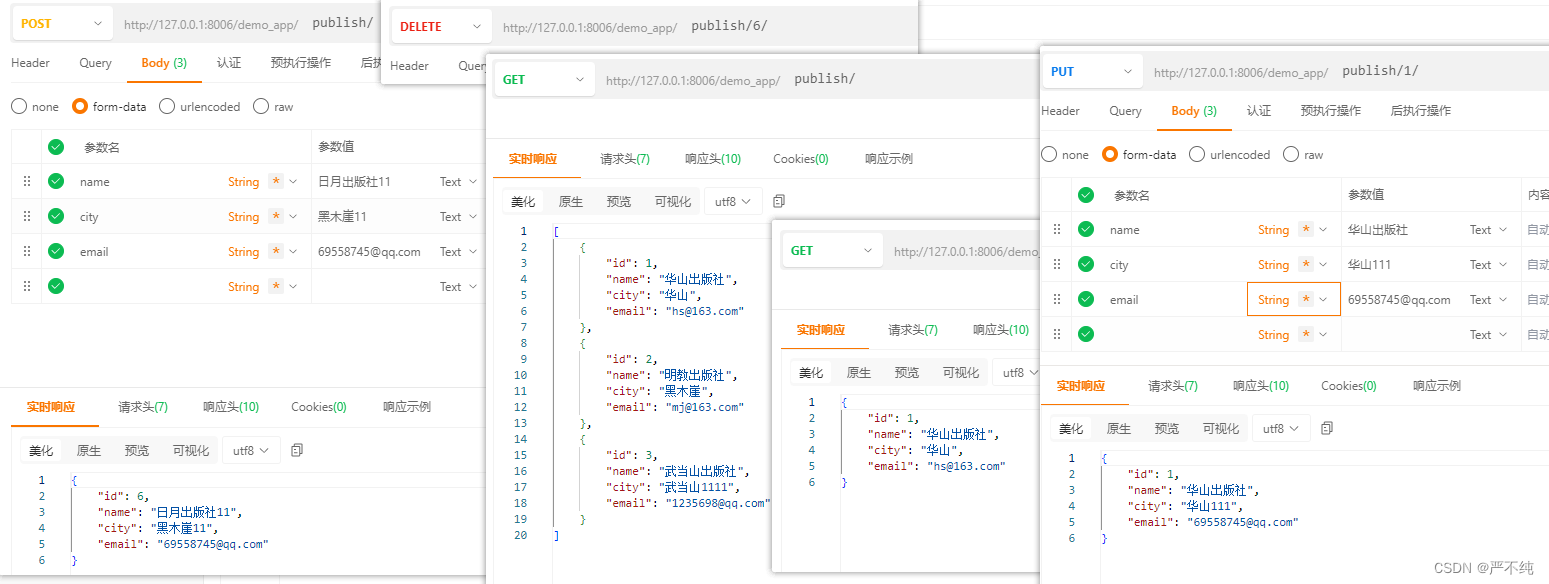Open the Text type dropdown of PUT city row
Screen dimensions: 1549x584
click(x=1488, y=265)
